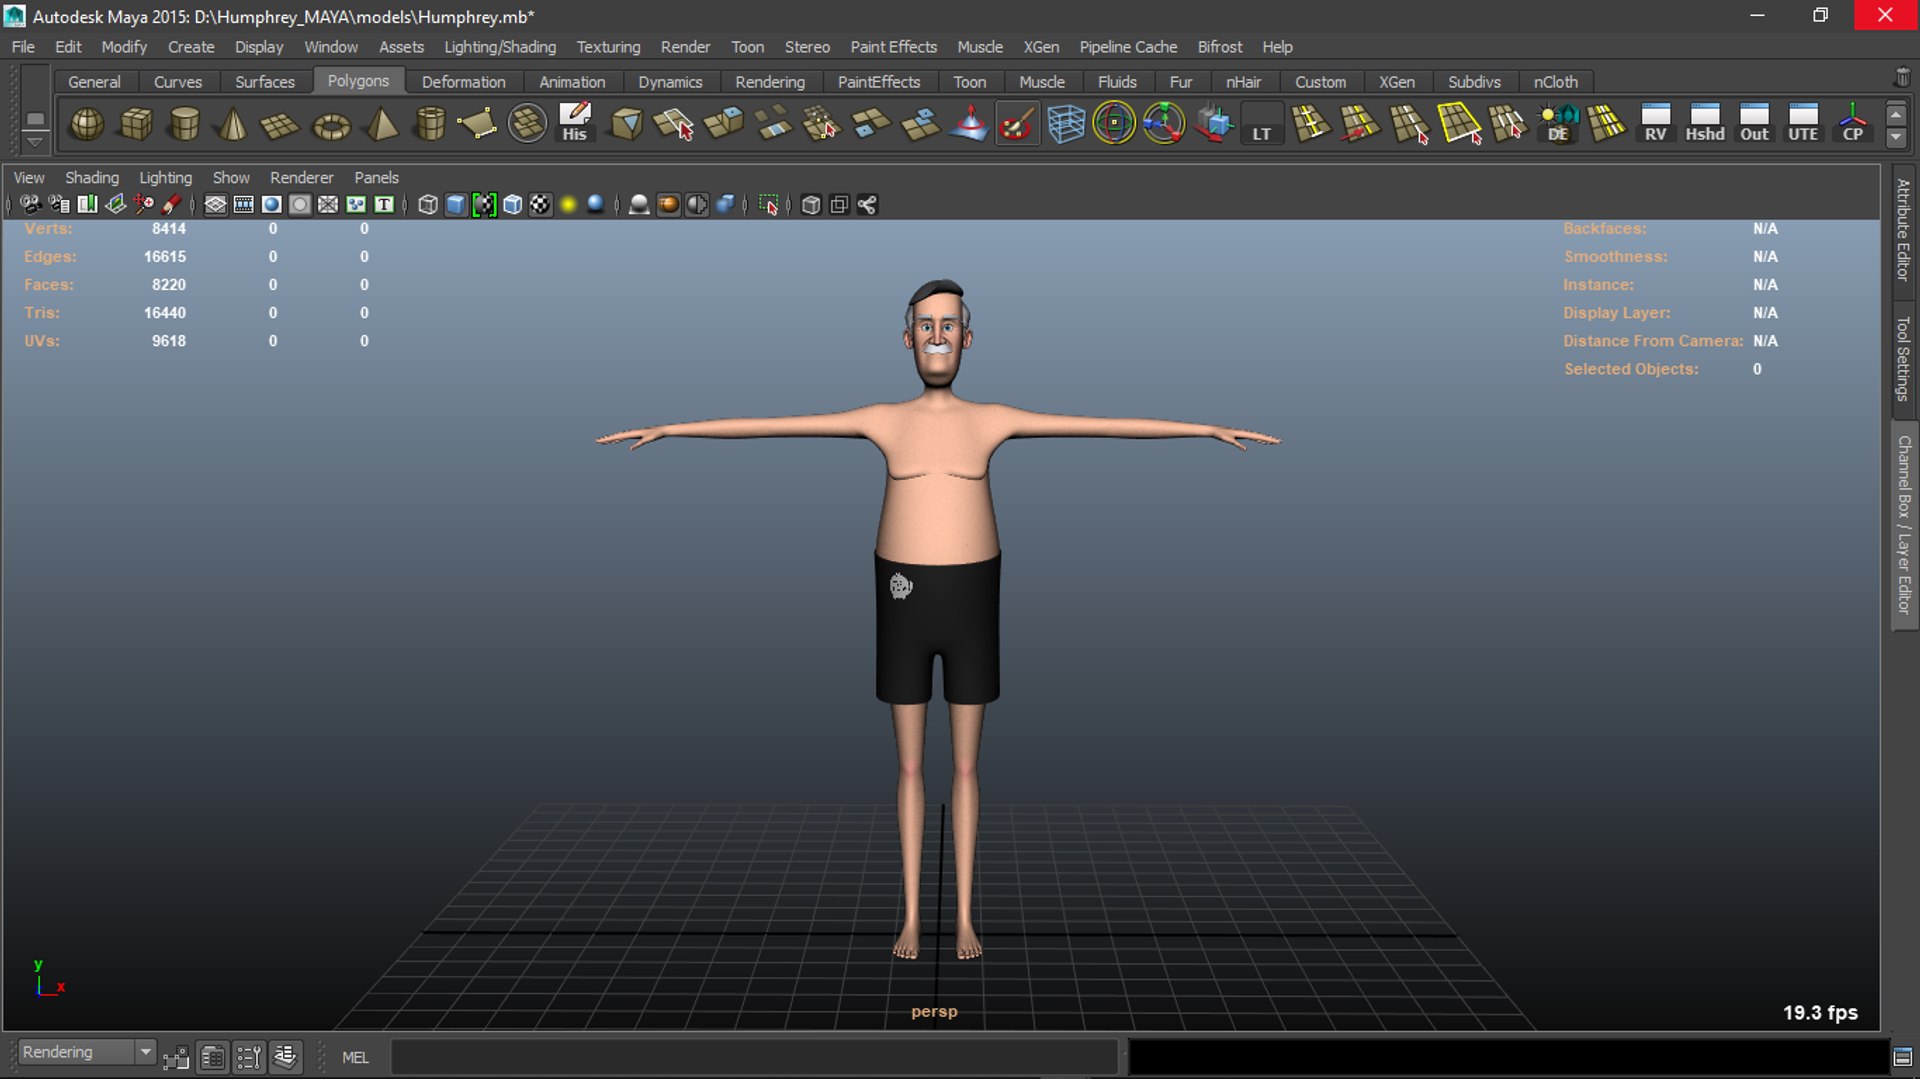Open Channel Box / Layer Editor side tab

tap(1903, 525)
